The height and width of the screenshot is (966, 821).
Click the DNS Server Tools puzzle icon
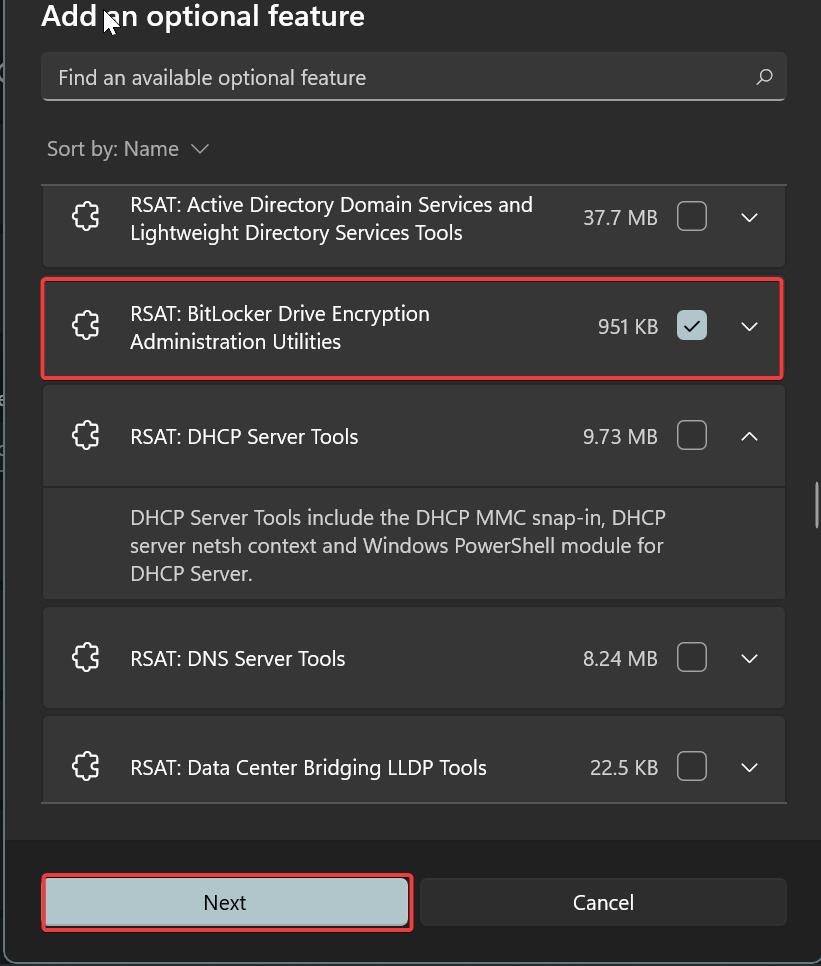(x=86, y=658)
